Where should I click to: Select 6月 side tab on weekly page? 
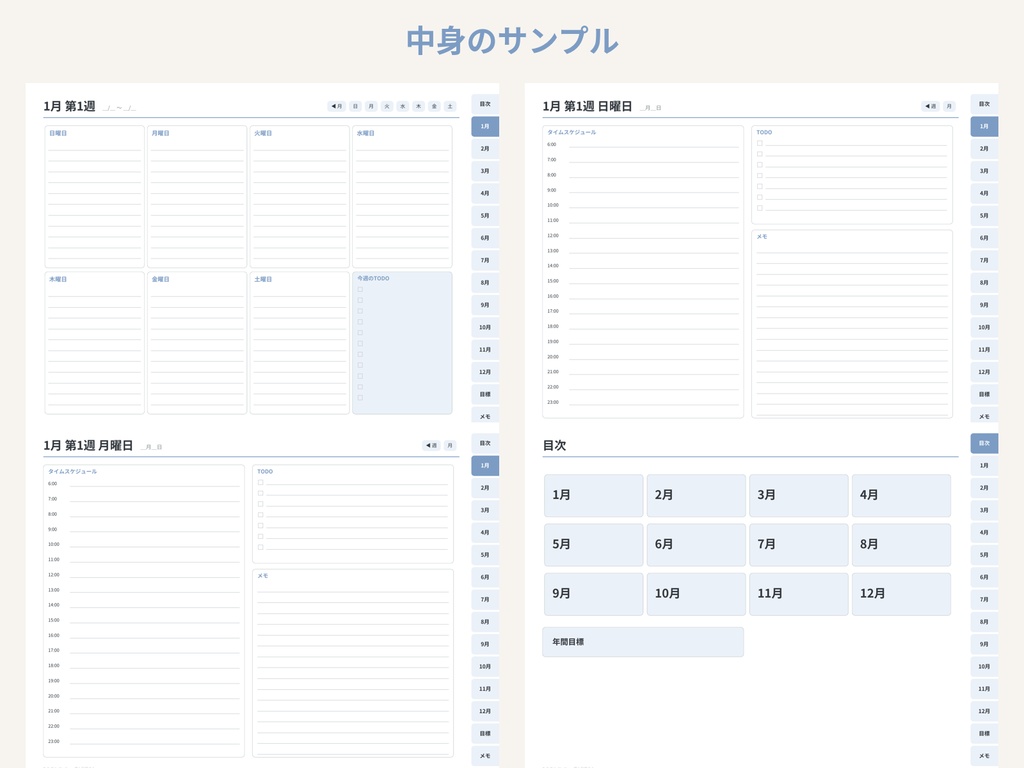[485, 238]
